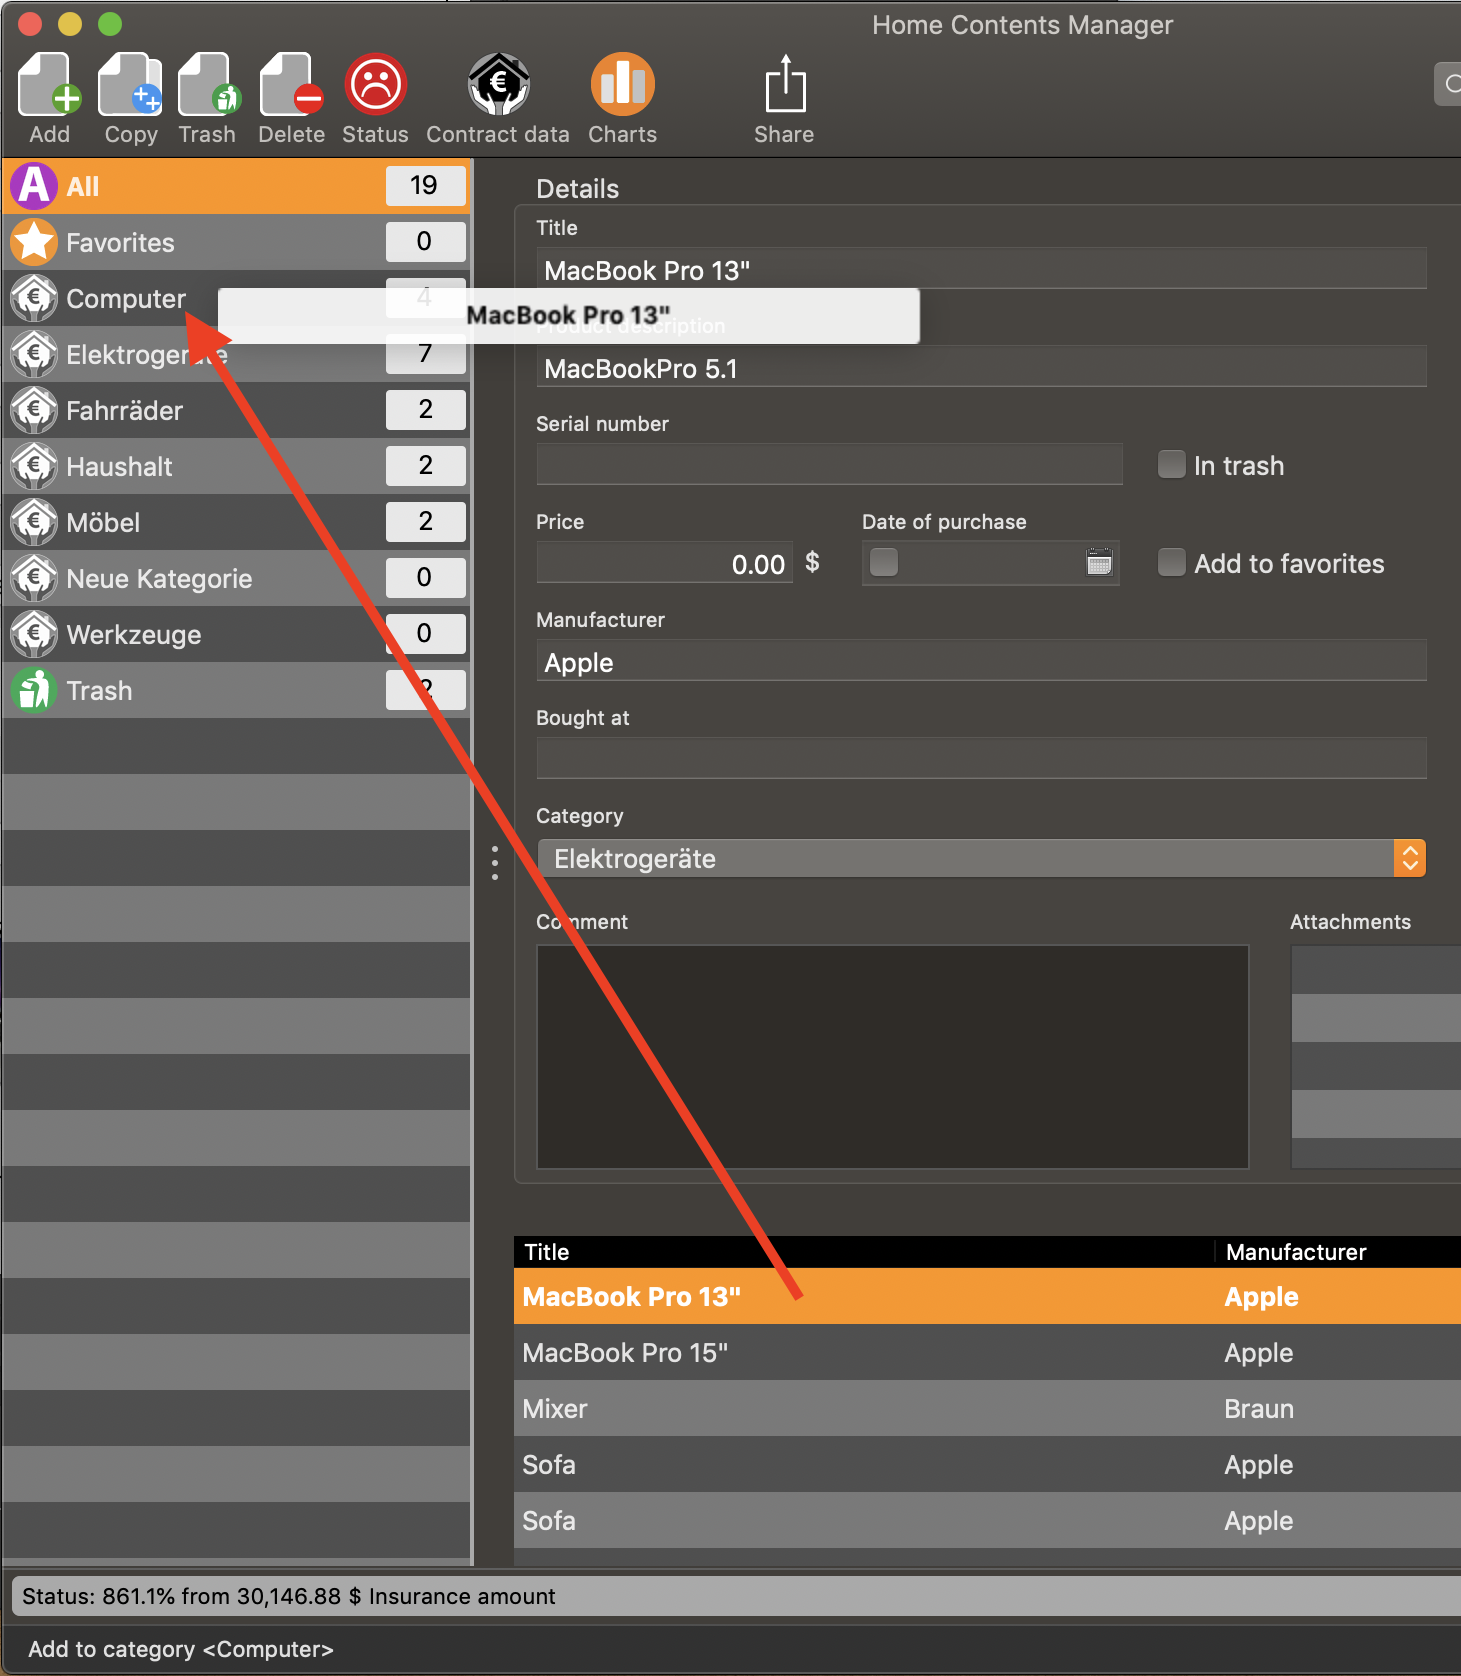
Task: Click the Bought at input field
Action: (x=982, y=759)
